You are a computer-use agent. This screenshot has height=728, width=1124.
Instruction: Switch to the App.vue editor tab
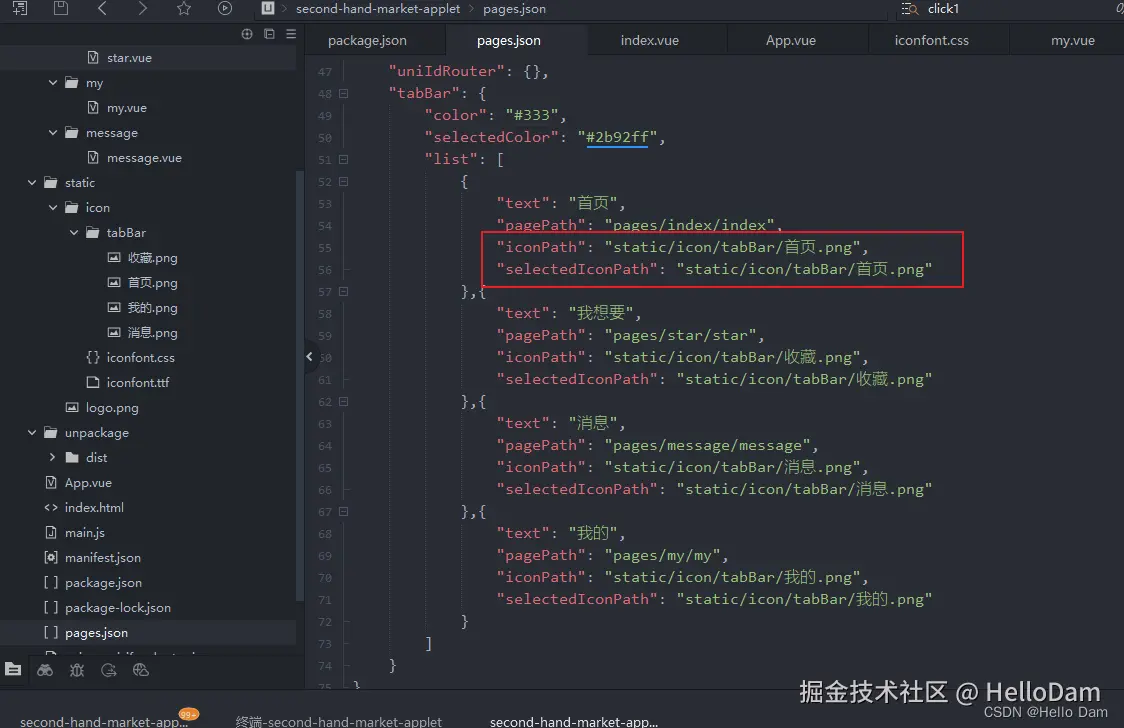tap(791, 41)
